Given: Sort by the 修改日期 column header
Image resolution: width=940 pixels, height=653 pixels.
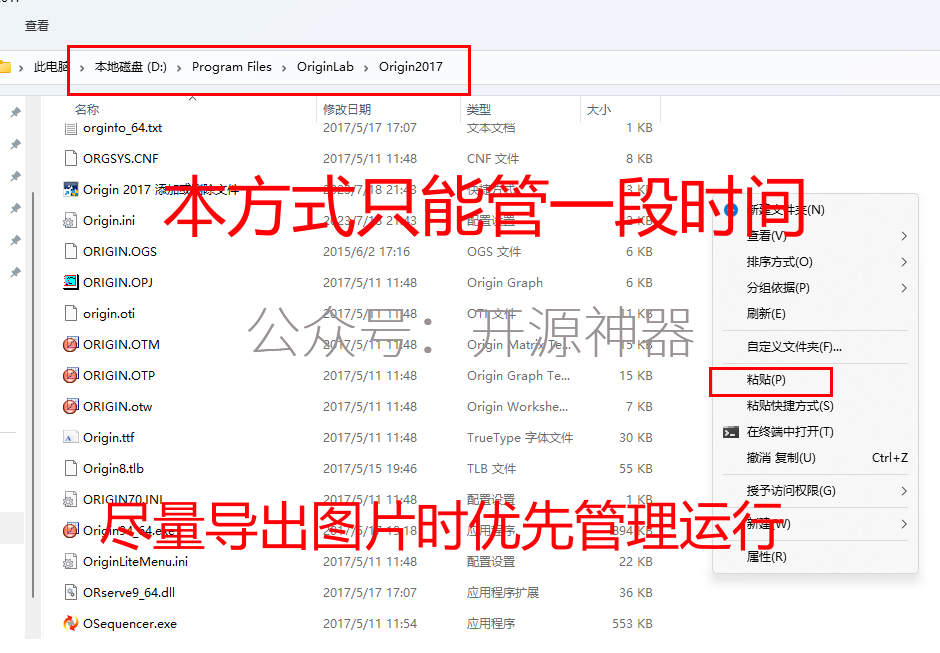Looking at the screenshot, I should click(347, 109).
